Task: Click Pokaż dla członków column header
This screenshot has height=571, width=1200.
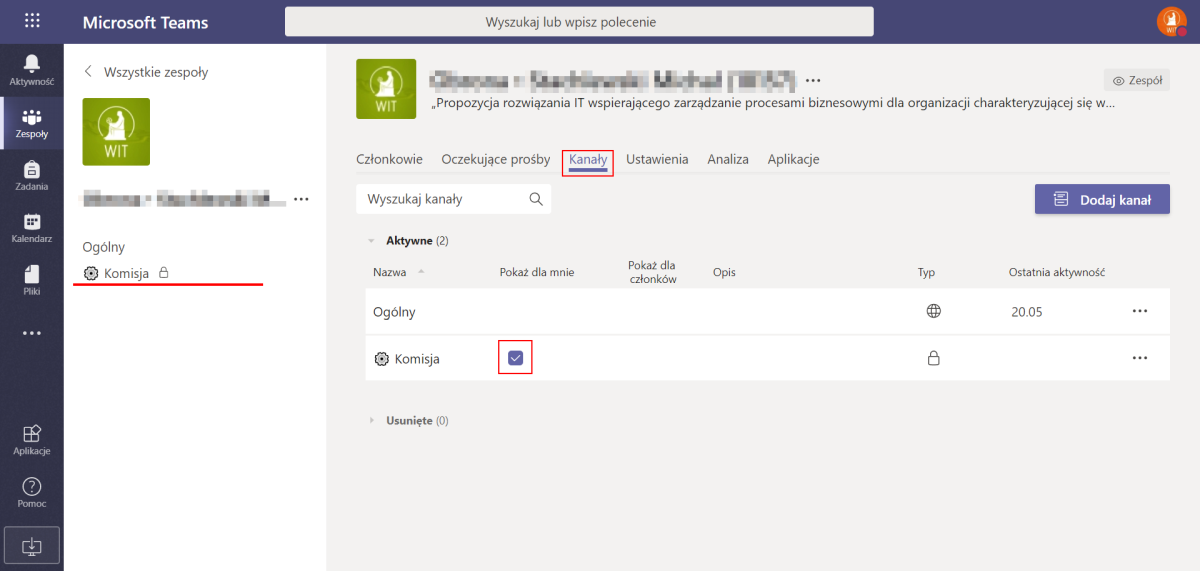Action: (x=652, y=272)
